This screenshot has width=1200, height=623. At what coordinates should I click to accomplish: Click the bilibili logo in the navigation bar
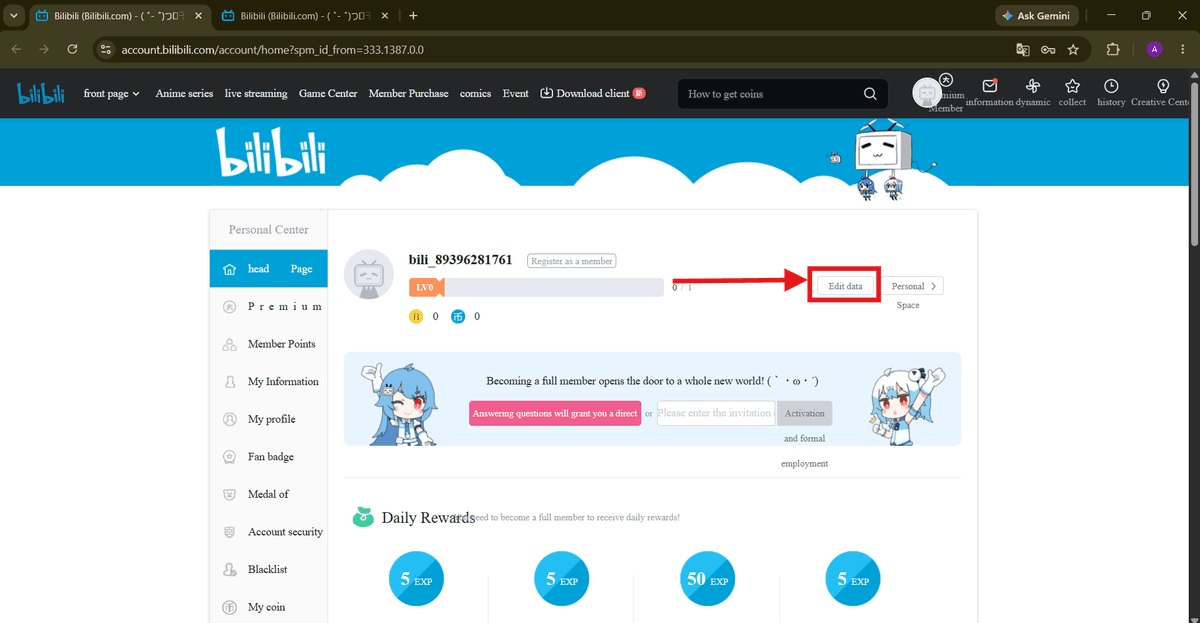click(x=40, y=93)
